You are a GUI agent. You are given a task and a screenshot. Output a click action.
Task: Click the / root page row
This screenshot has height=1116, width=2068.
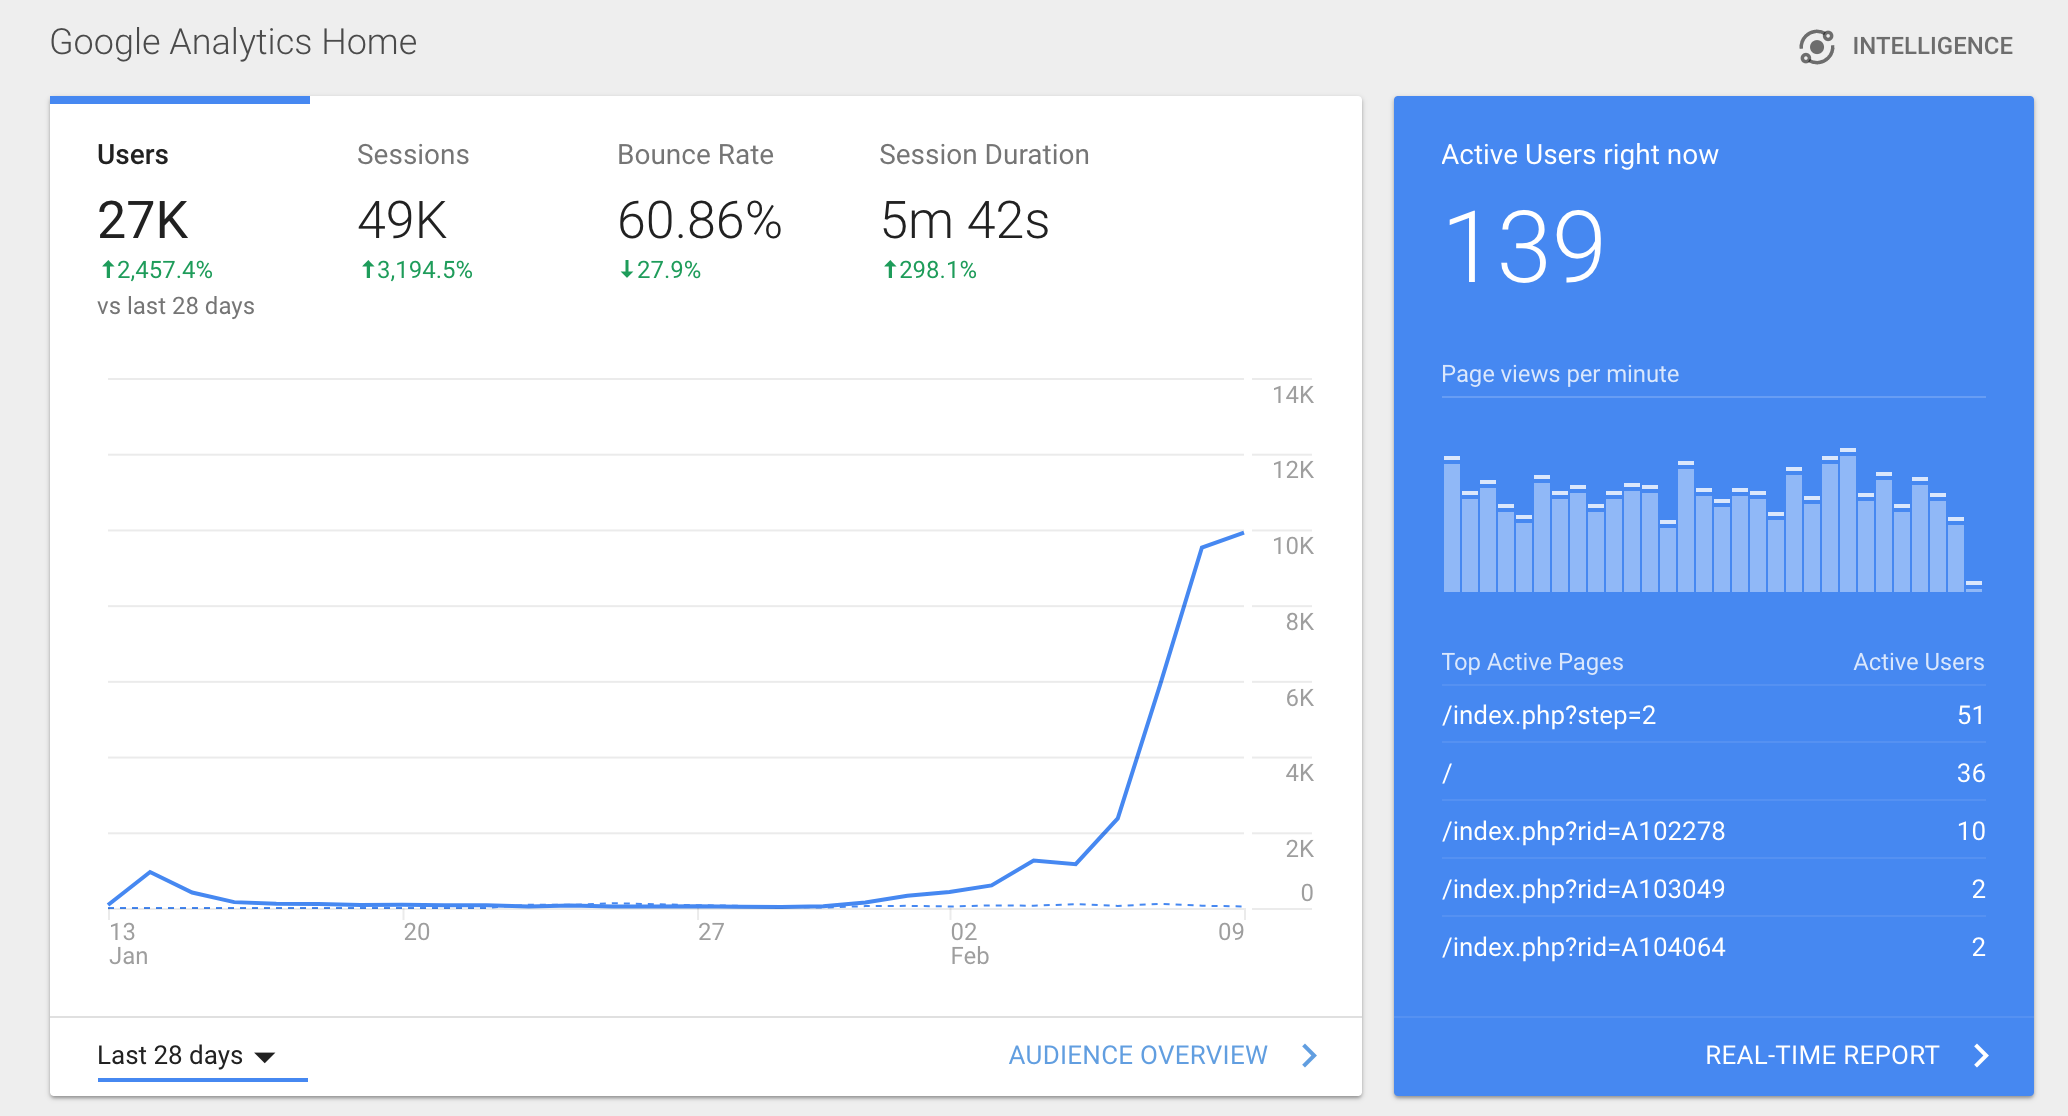pyautogui.click(x=1713, y=773)
